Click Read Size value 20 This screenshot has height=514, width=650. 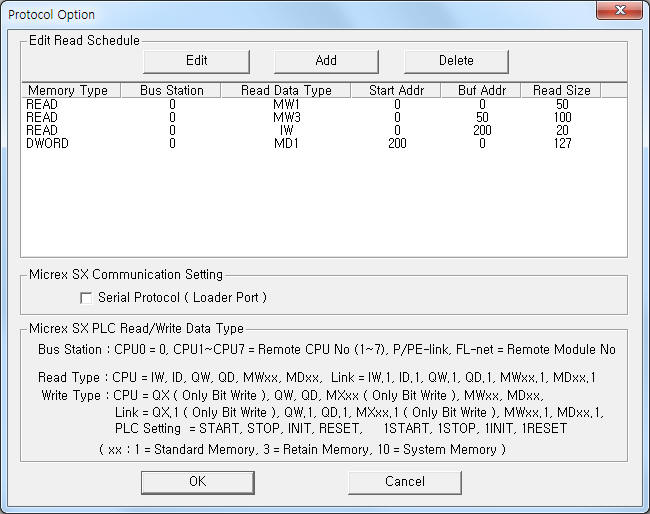coord(562,131)
